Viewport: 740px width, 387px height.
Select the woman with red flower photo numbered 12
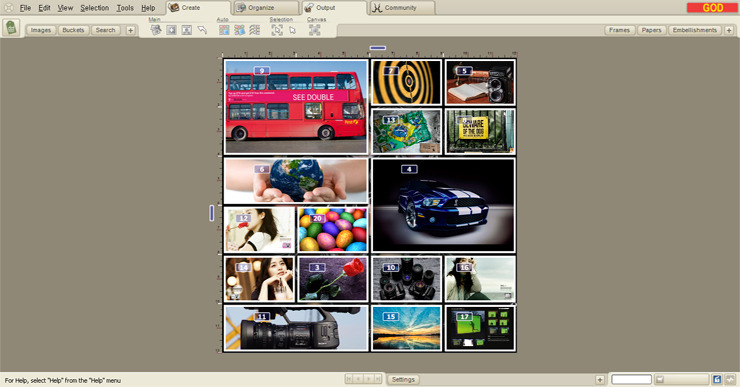[259, 230]
